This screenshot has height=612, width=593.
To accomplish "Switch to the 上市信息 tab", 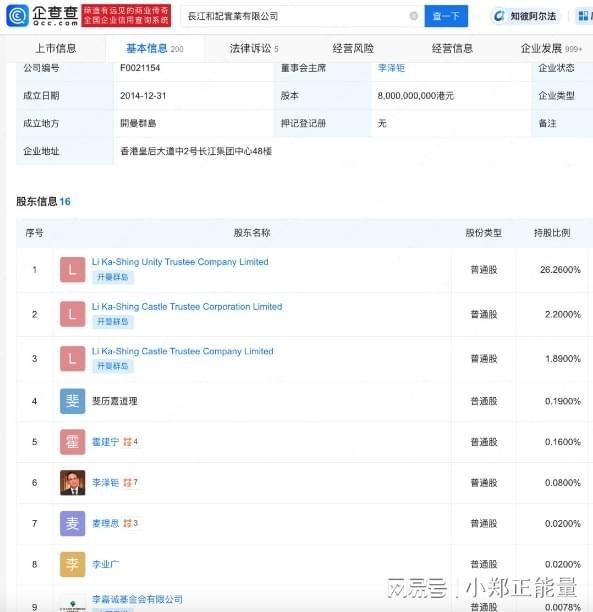I will click(56, 48).
